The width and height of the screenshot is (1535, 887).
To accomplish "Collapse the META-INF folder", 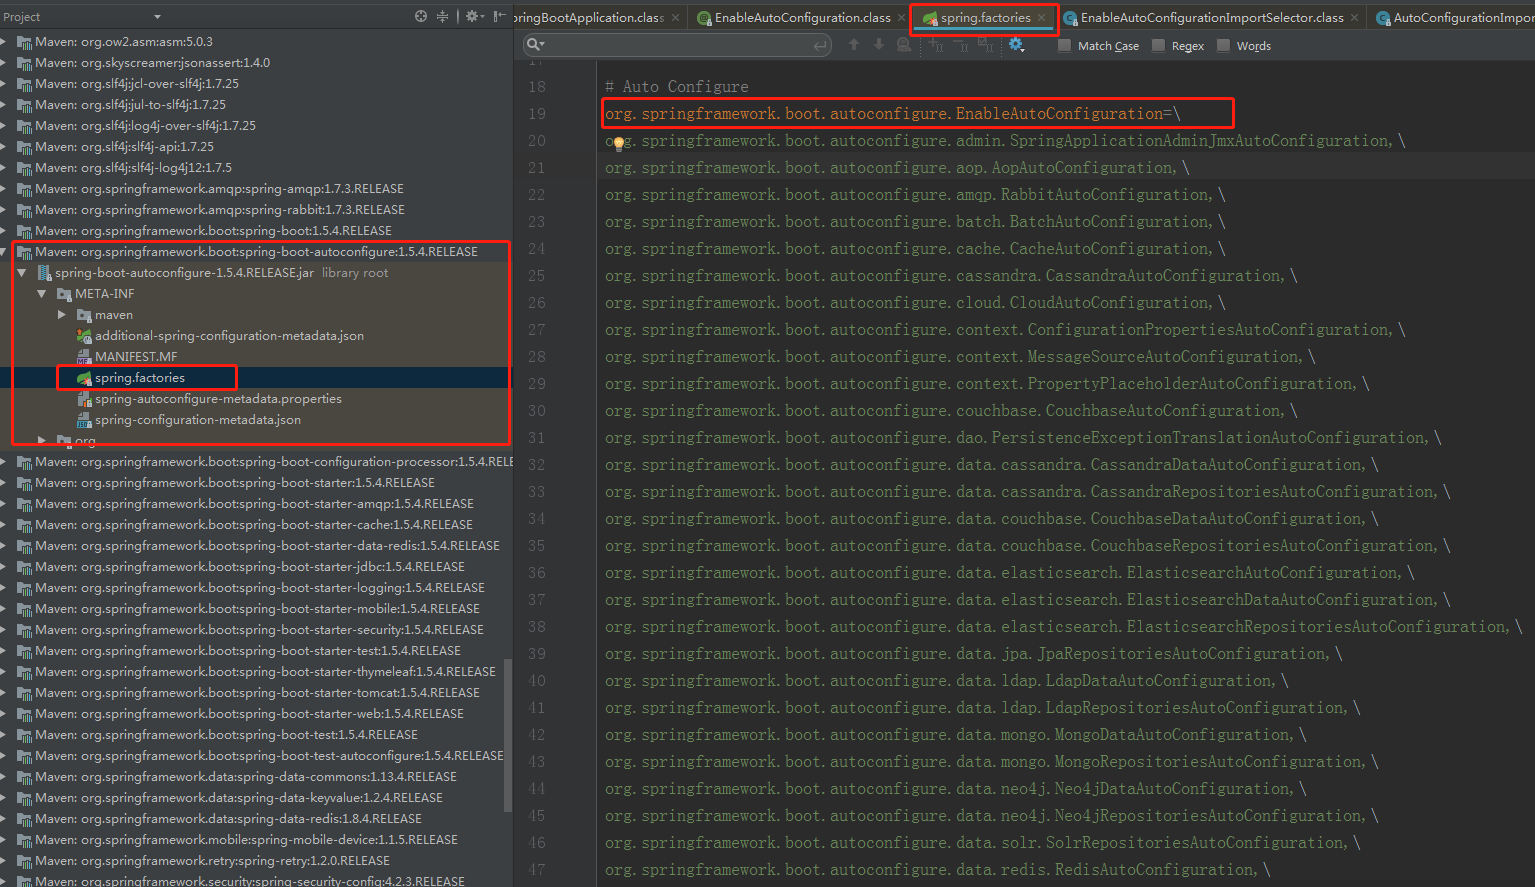I will pos(42,294).
